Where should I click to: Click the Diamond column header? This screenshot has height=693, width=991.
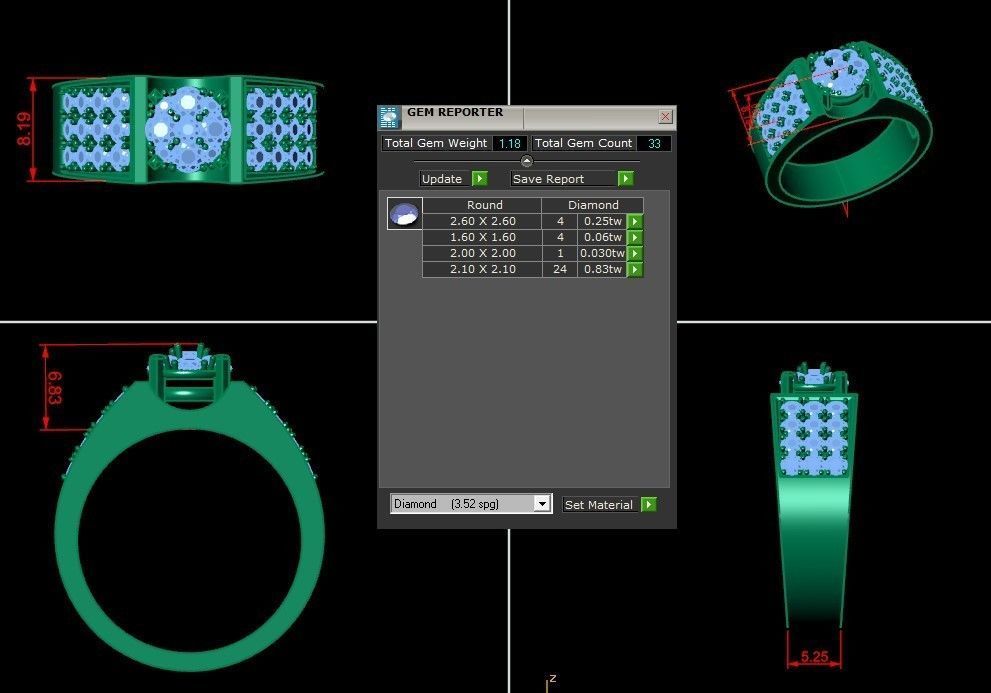click(593, 205)
